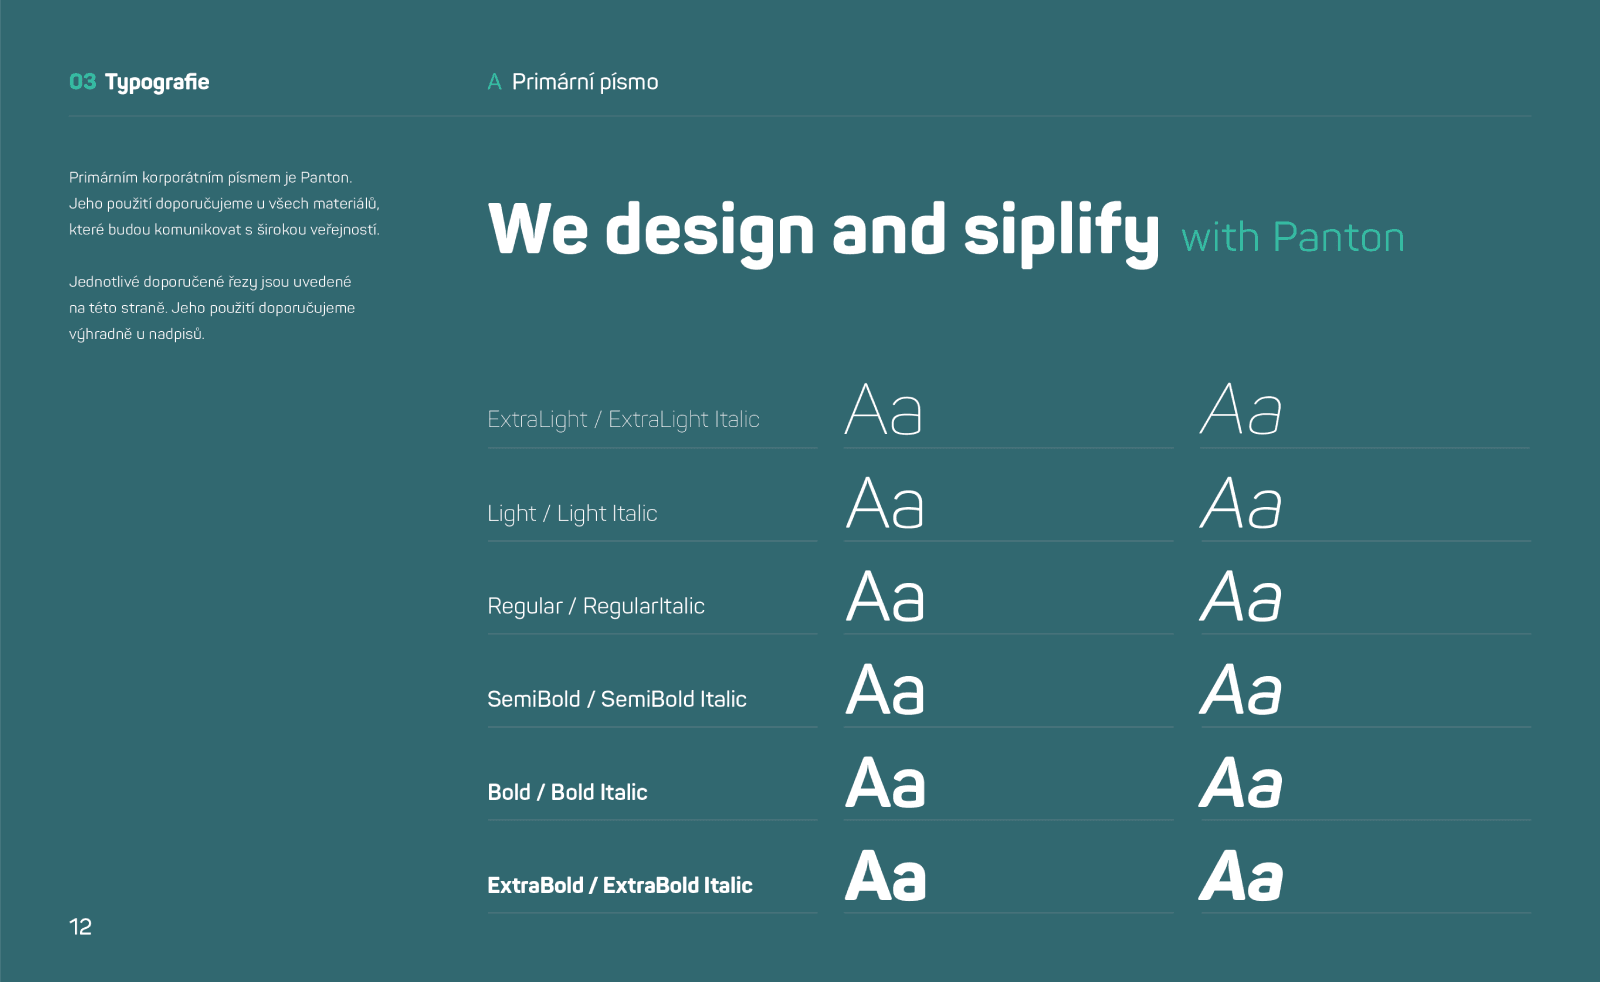1600x982 pixels.
Task: Select the italic Light "Aa" specimen
Action: (x=1241, y=503)
